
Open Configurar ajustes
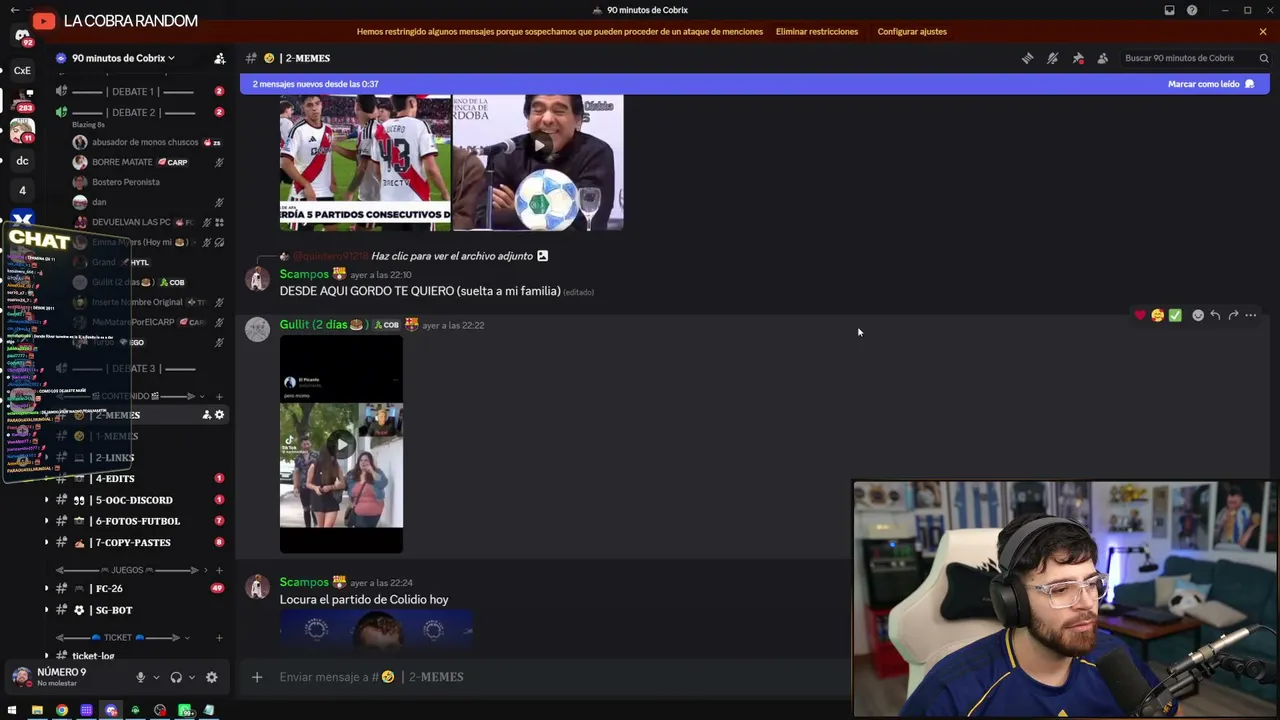click(912, 31)
